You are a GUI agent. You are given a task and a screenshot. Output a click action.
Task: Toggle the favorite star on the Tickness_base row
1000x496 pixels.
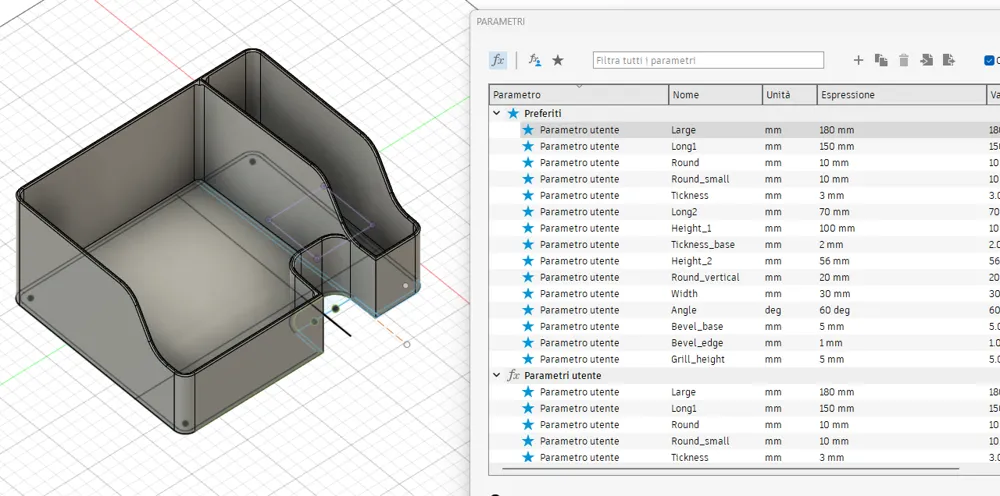[528, 245]
